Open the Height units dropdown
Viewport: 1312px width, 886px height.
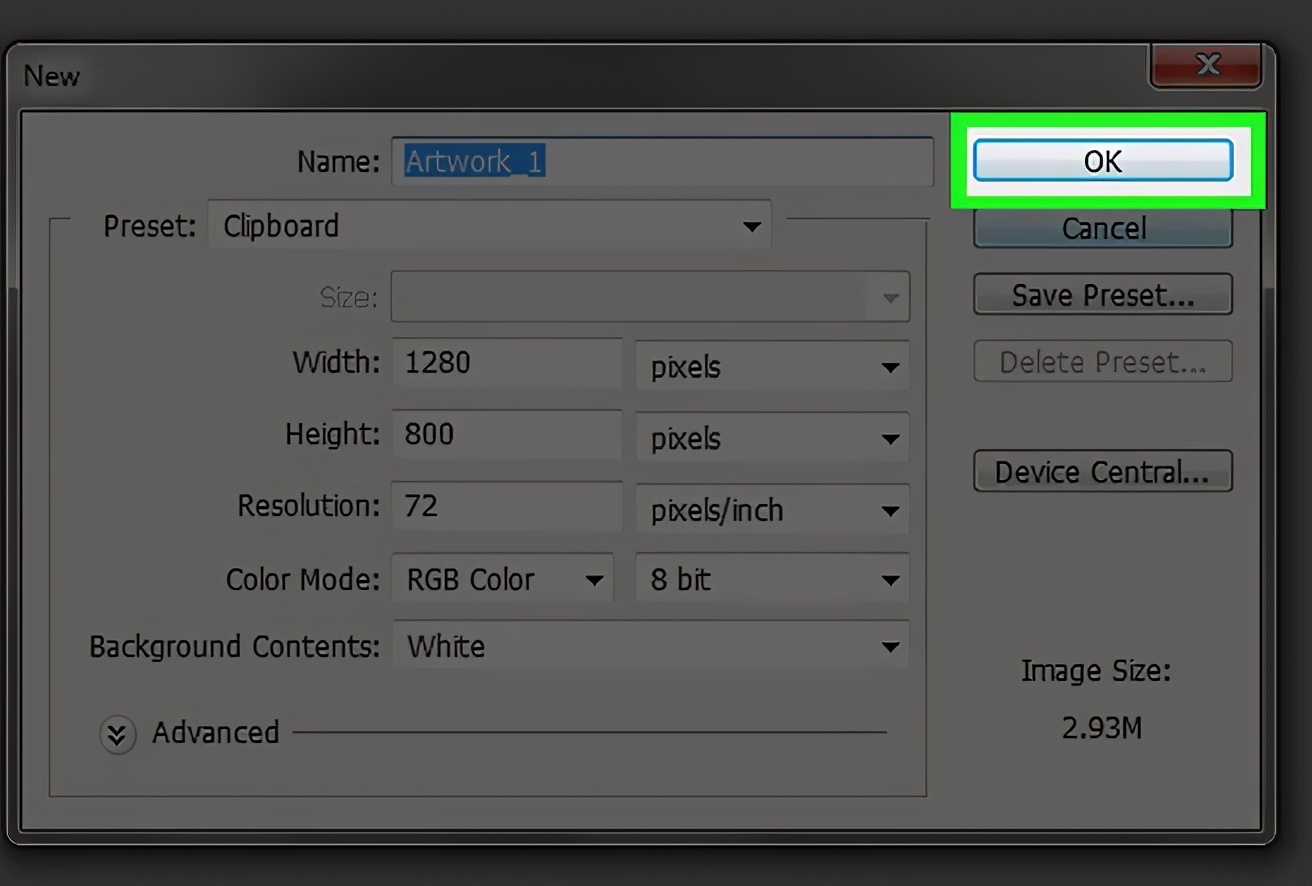(x=772, y=439)
